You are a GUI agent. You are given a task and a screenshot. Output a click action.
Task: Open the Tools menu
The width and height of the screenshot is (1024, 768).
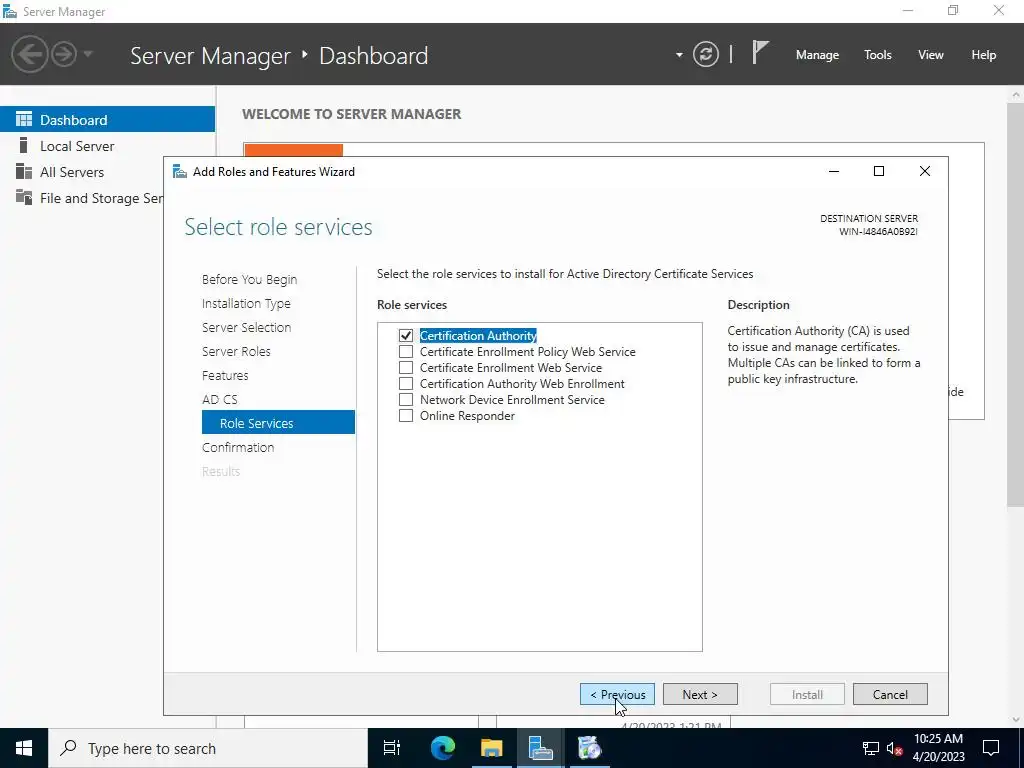[x=877, y=55]
